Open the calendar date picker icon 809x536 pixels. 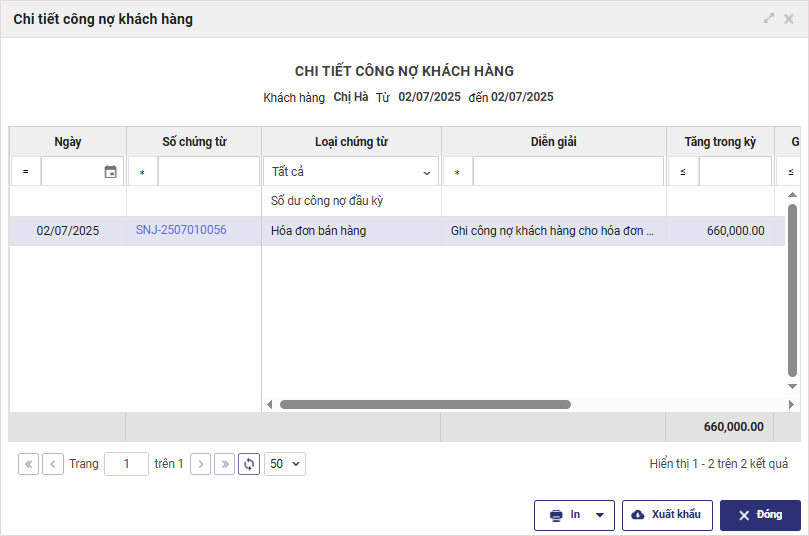[x=111, y=172]
